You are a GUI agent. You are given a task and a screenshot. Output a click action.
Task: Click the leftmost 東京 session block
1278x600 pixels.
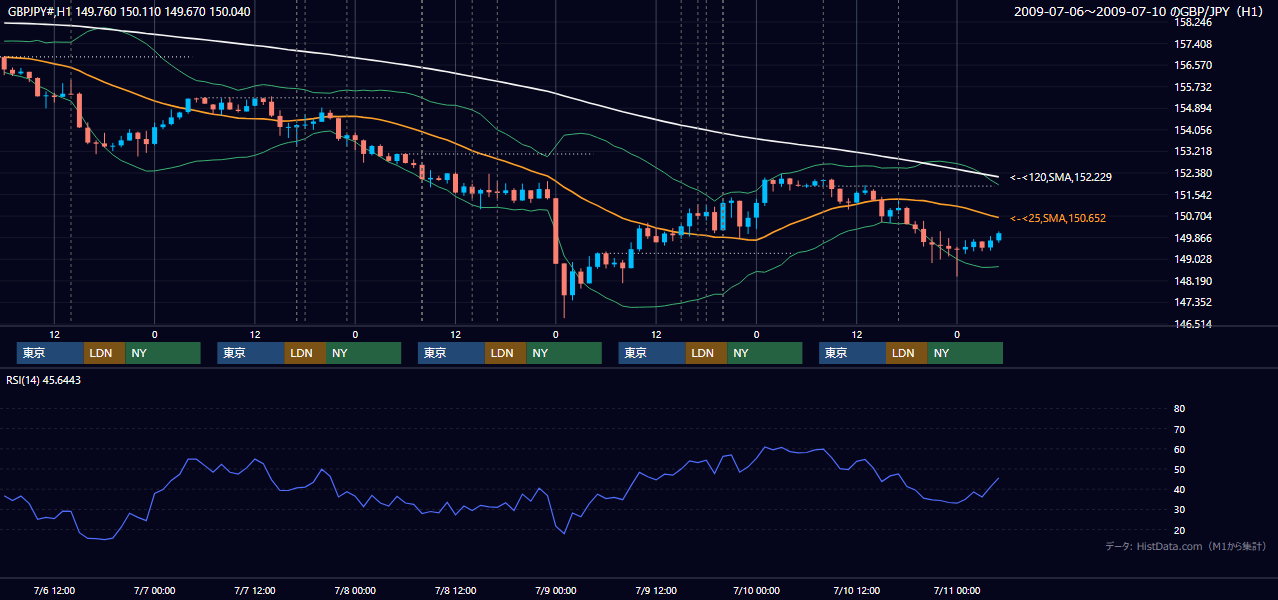50,353
